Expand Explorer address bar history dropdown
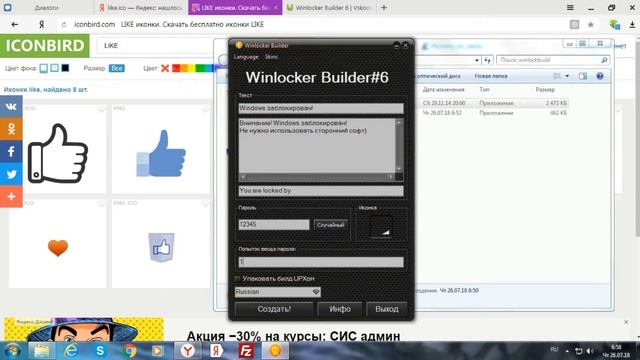The width and height of the screenshot is (640, 360). click(477, 60)
